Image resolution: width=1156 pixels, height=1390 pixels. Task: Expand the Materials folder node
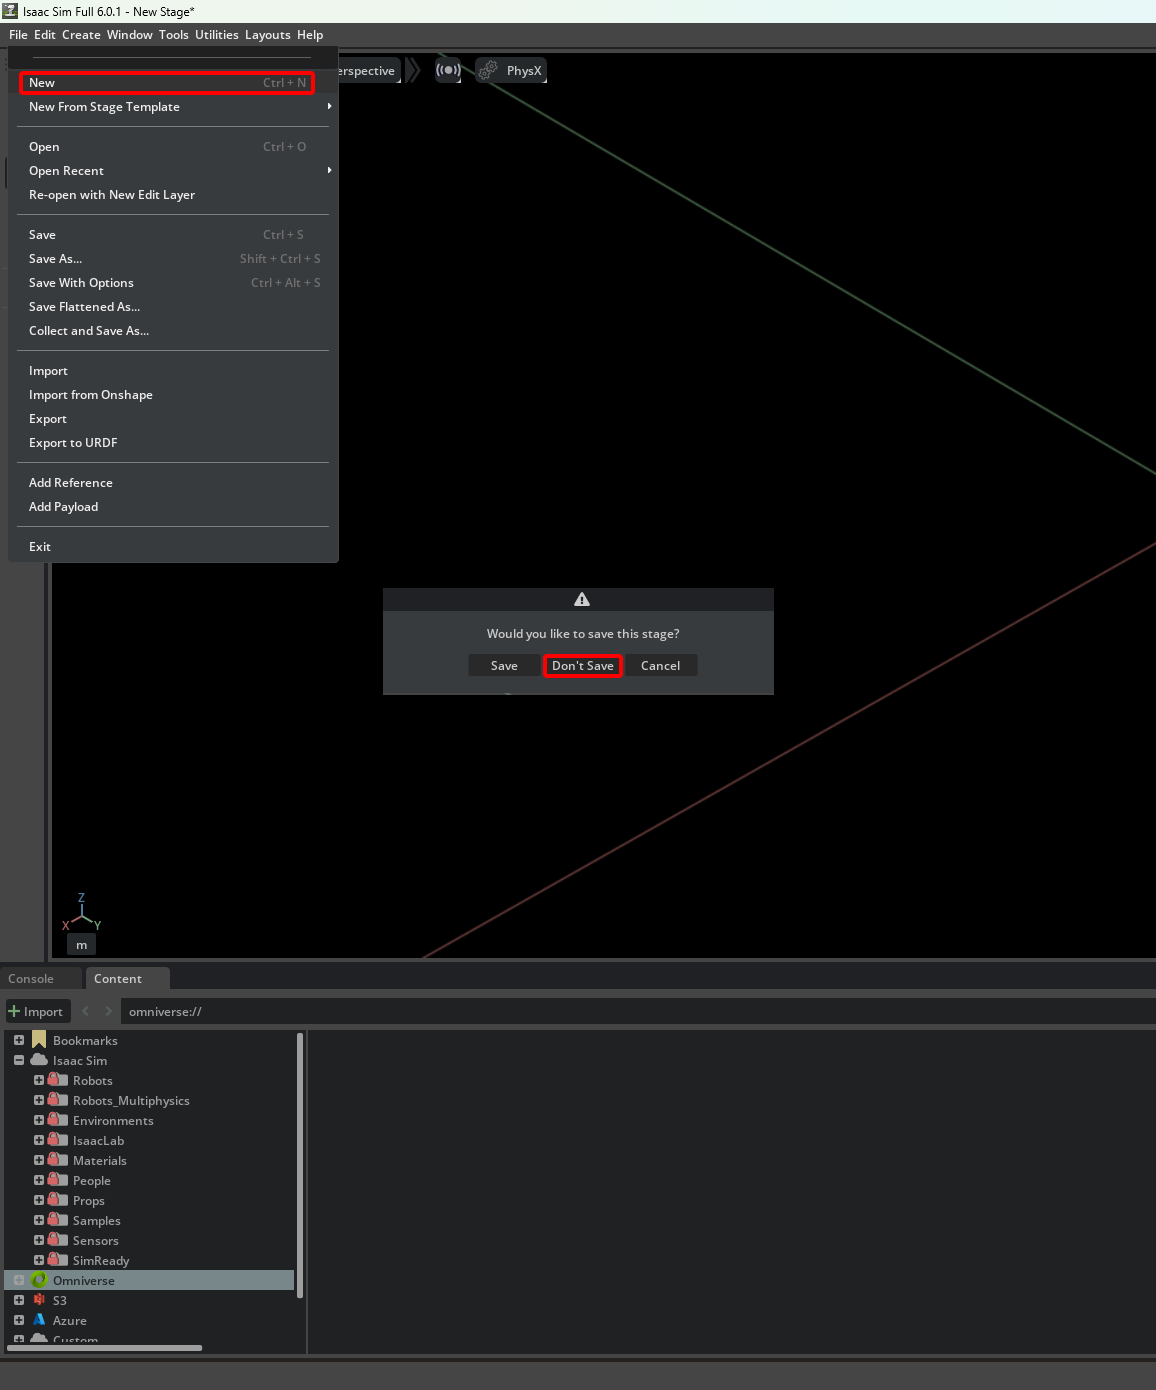[x=39, y=1160]
